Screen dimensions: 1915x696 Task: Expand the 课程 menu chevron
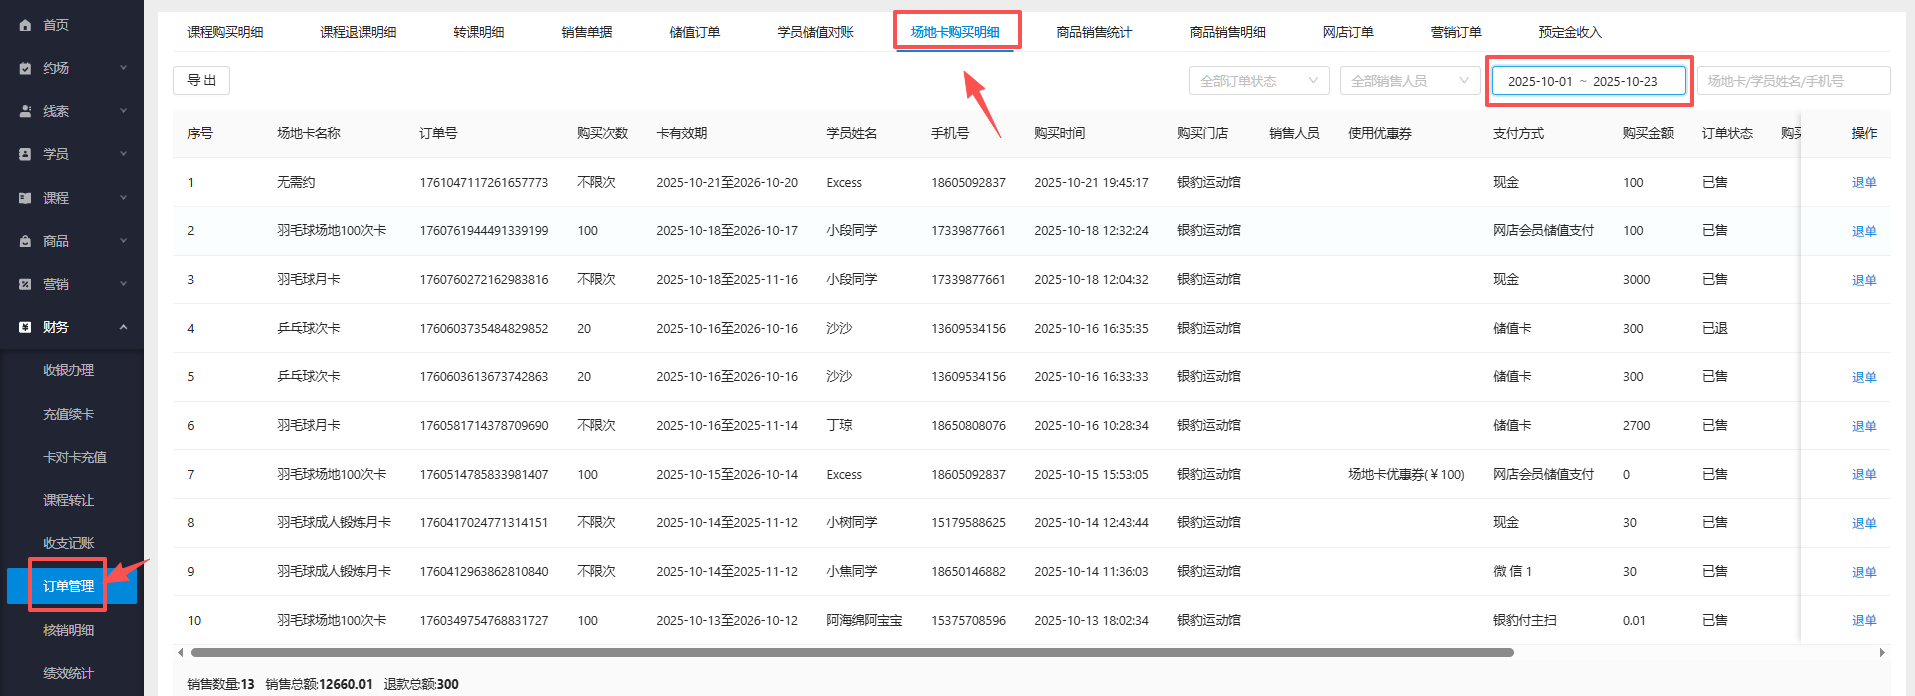(124, 198)
